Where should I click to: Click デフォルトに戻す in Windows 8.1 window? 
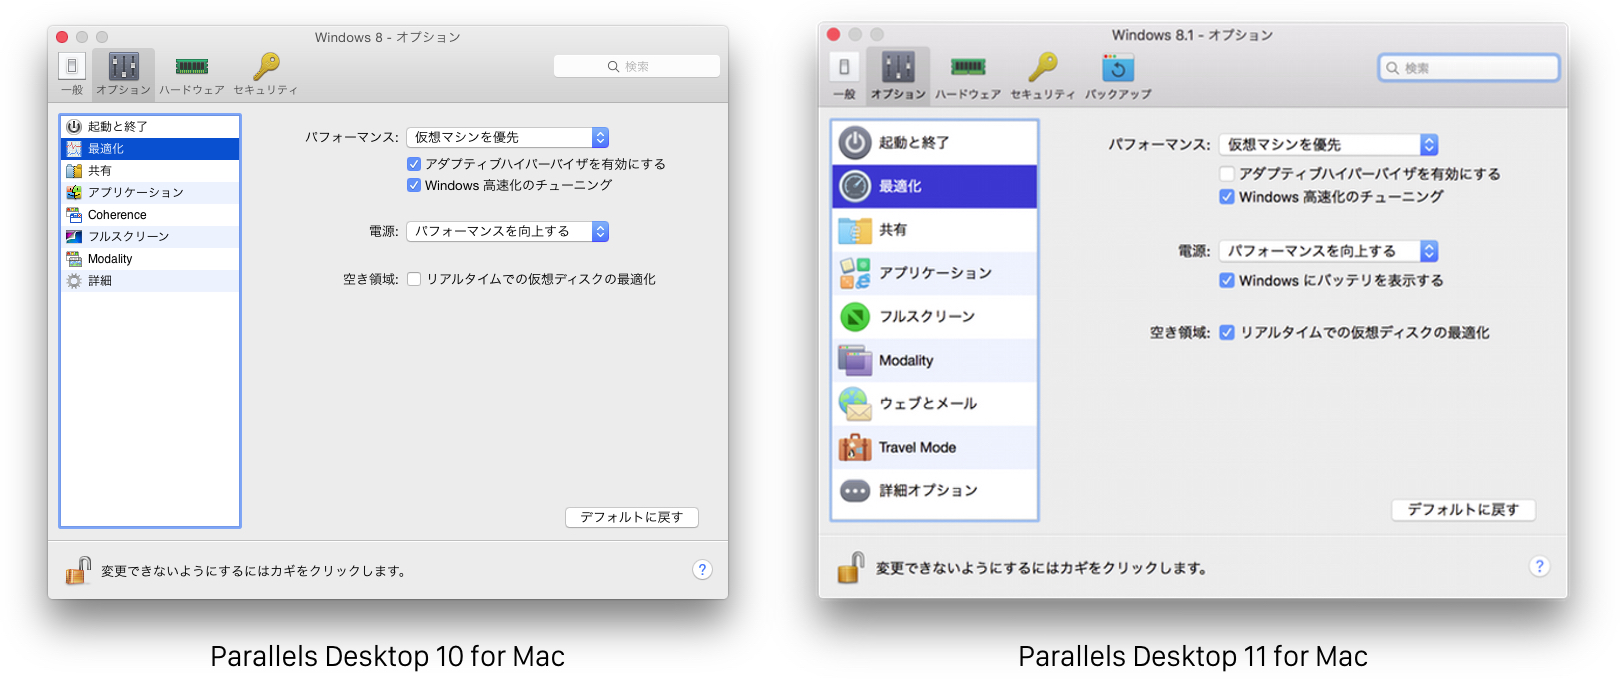click(x=1464, y=510)
